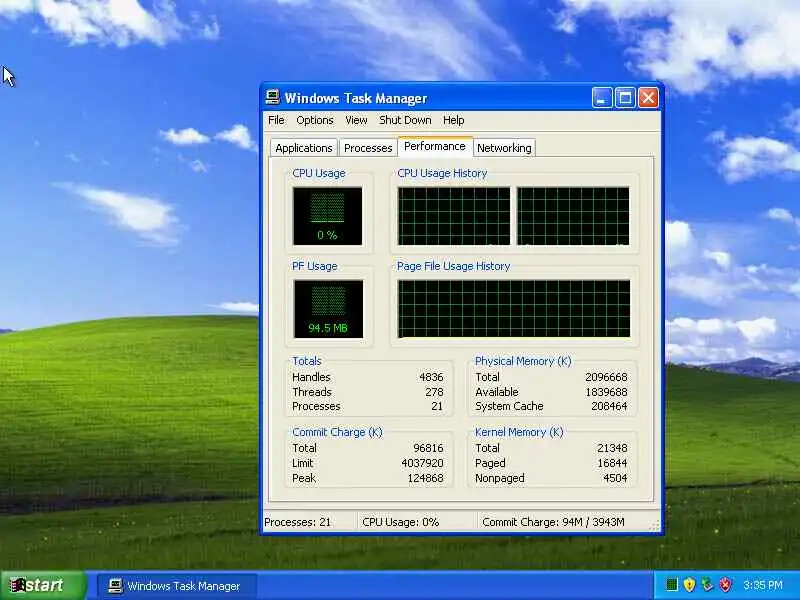Switch to the Networking tab
Screen dimensions: 800x600
tap(504, 148)
